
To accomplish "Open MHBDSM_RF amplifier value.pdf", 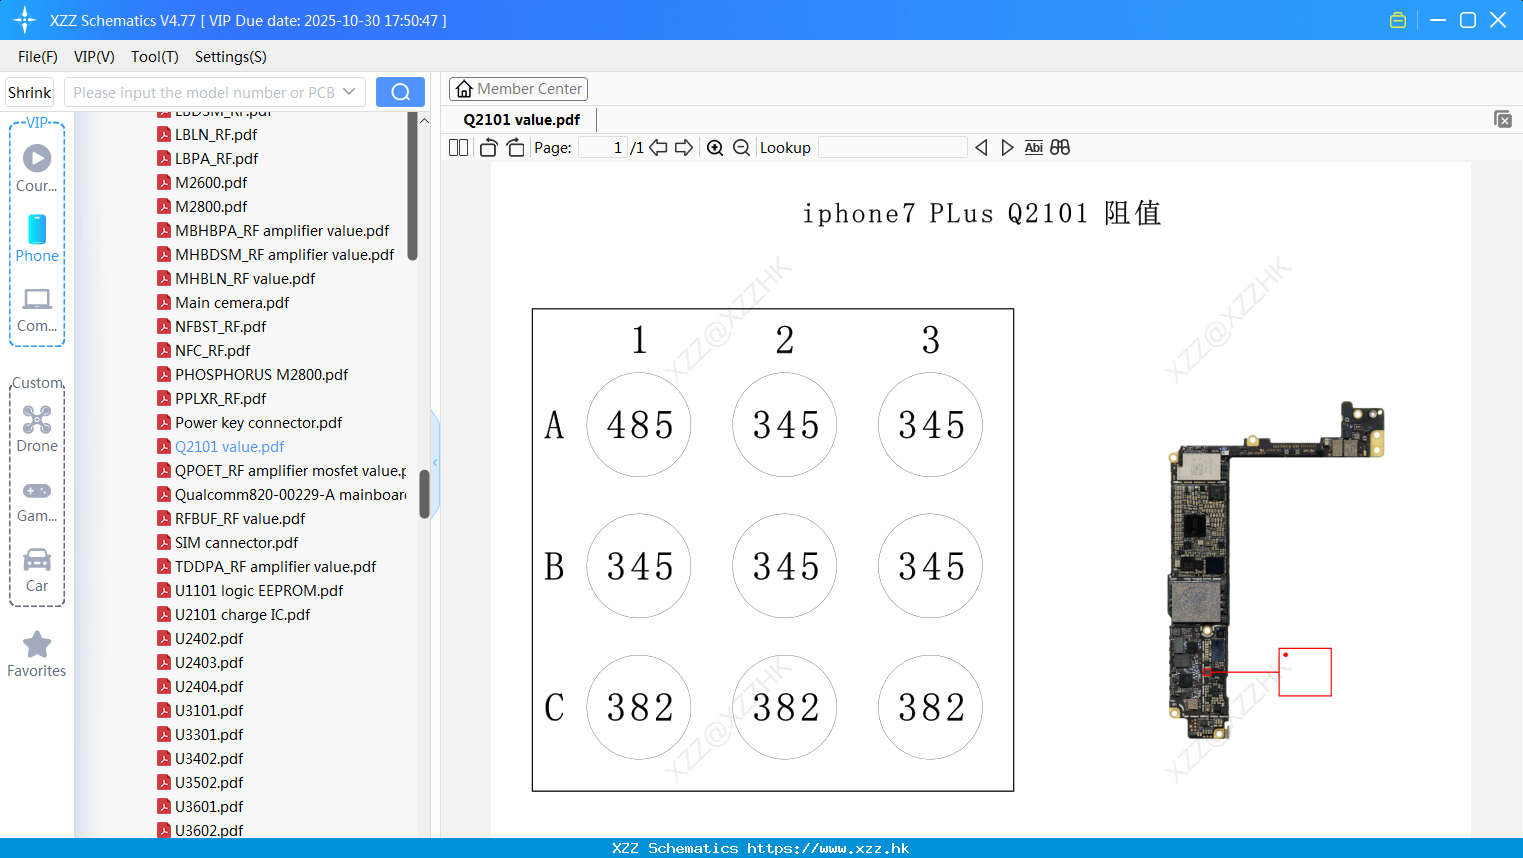I will click(x=284, y=254).
